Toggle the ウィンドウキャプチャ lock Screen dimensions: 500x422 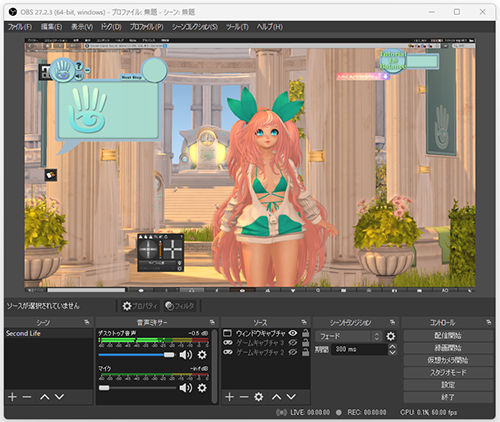tap(305, 333)
